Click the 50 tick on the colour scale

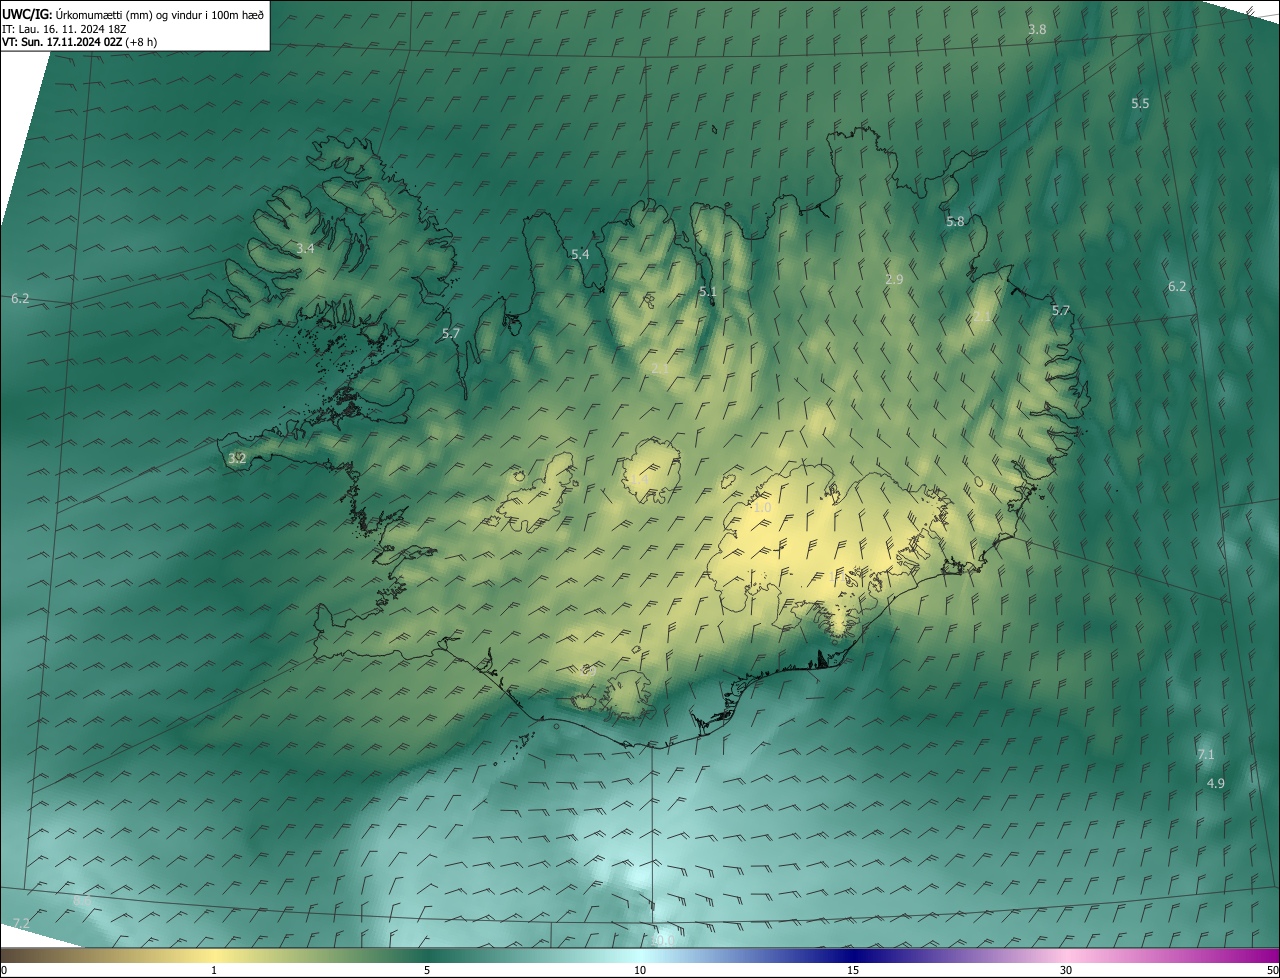coord(1271,970)
